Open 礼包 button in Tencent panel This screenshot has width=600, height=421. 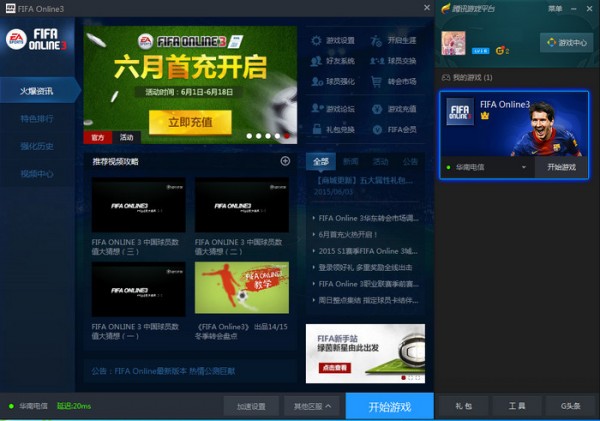click(463, 406)
